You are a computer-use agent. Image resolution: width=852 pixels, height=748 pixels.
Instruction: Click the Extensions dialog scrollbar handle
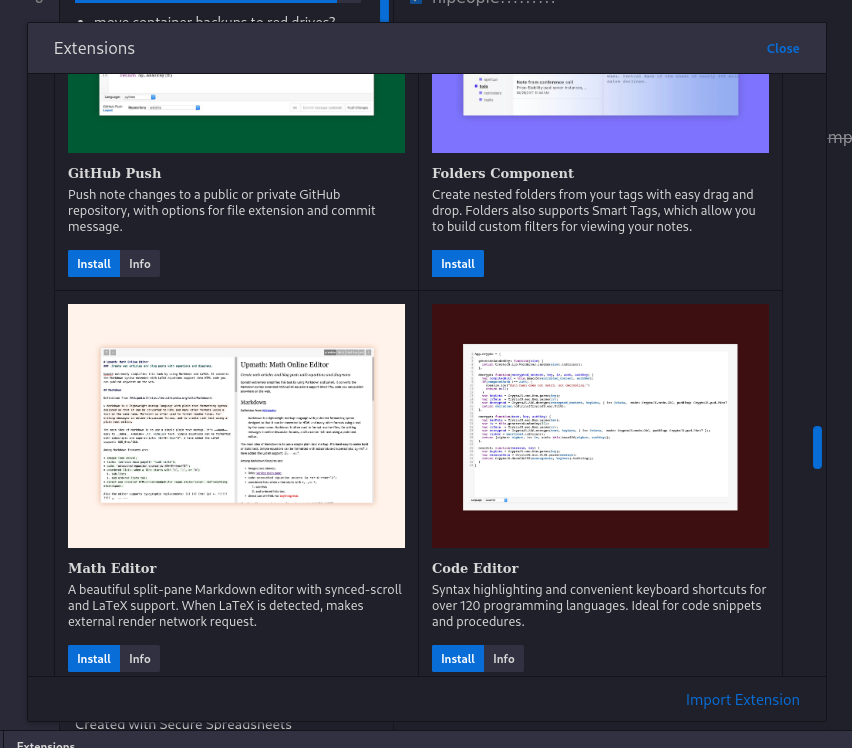[817, 447]
